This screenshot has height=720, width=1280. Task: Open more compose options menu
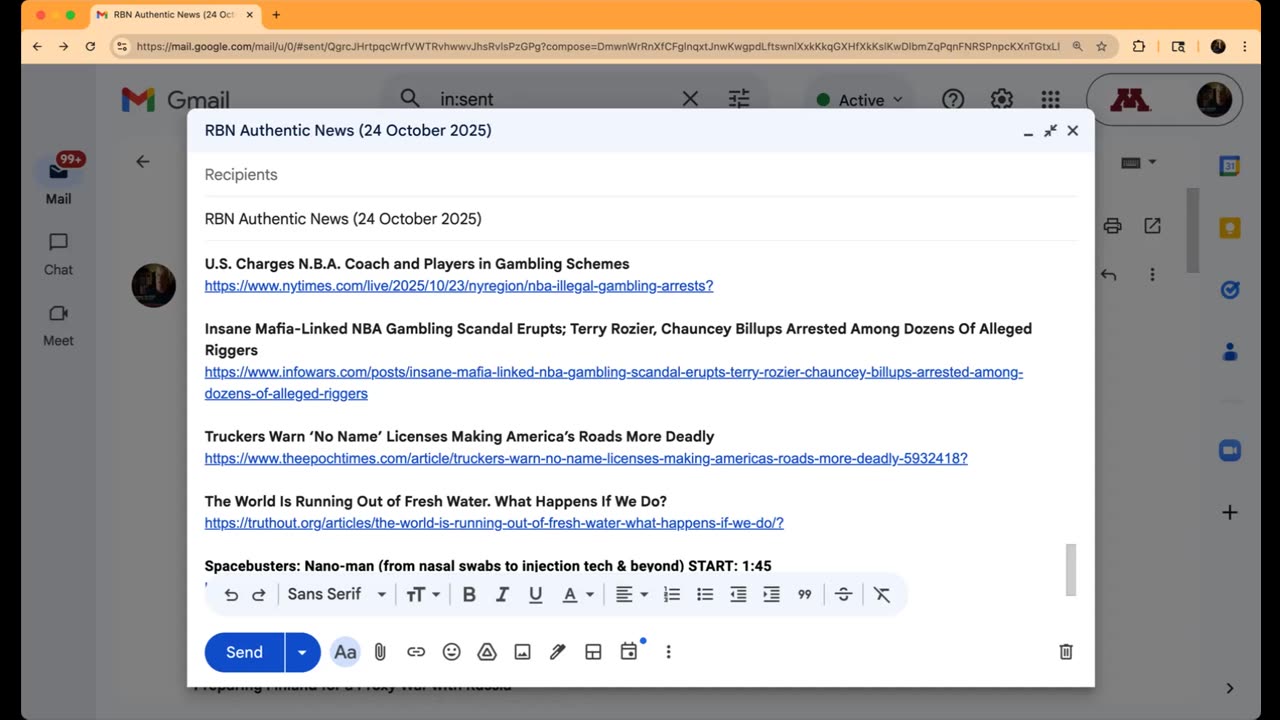668,652
